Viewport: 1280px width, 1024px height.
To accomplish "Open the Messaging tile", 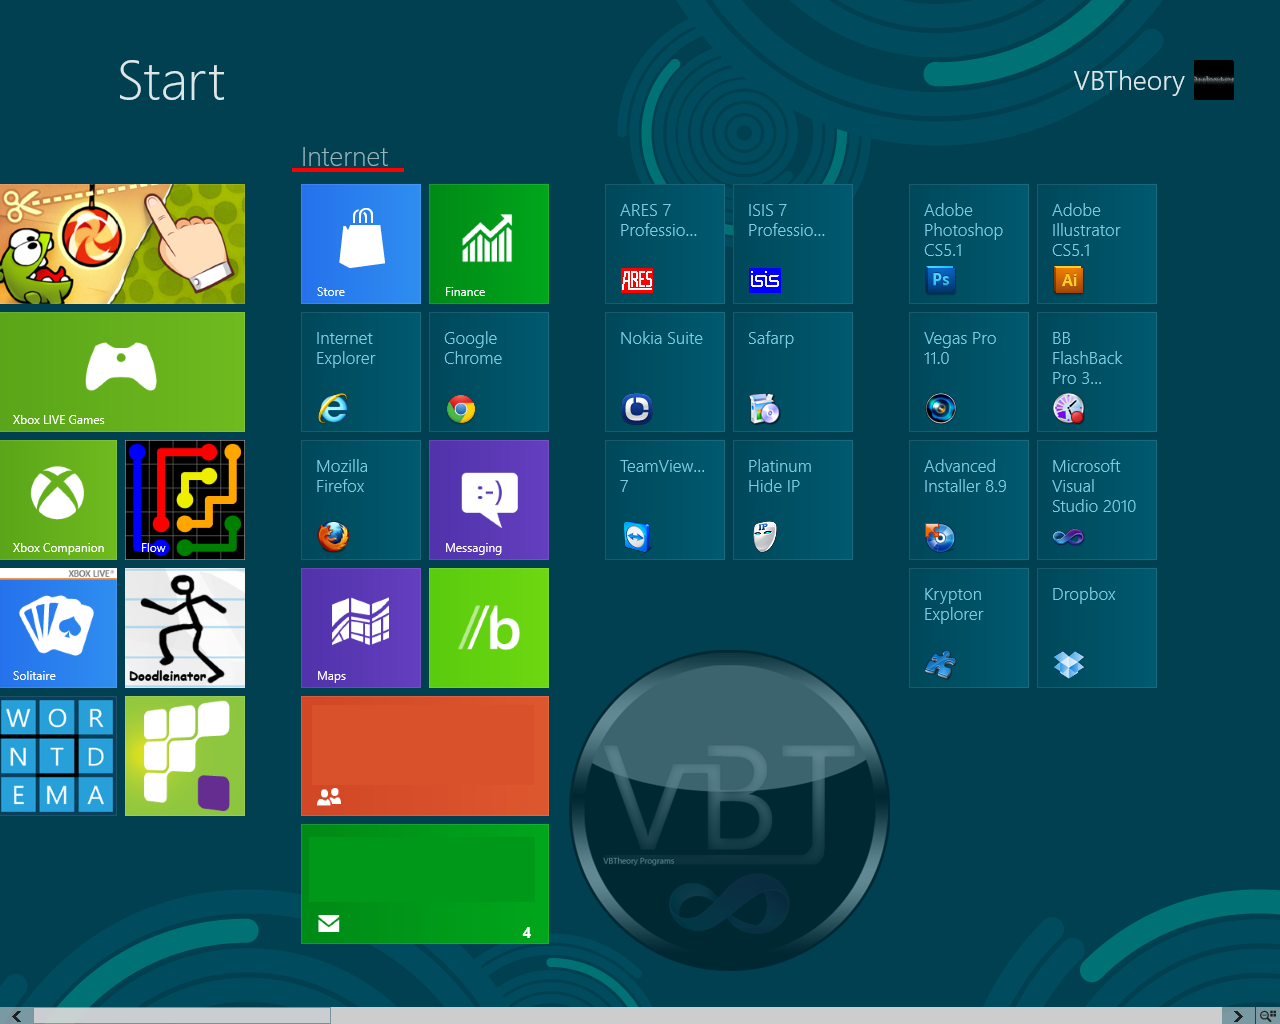I will click(489, 500).
